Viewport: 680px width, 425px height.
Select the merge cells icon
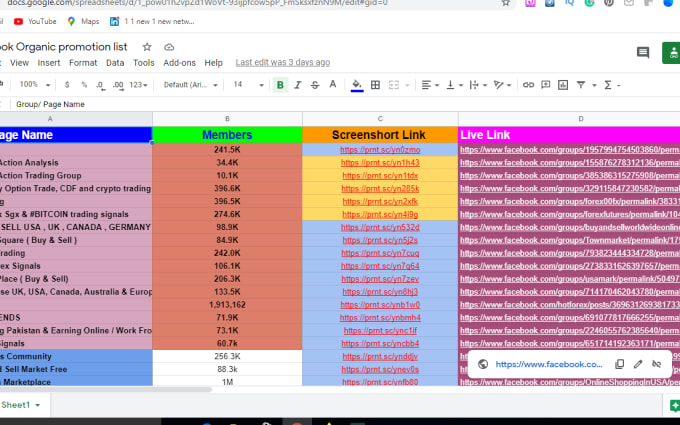pyautogui.click(x=394, y=85)
